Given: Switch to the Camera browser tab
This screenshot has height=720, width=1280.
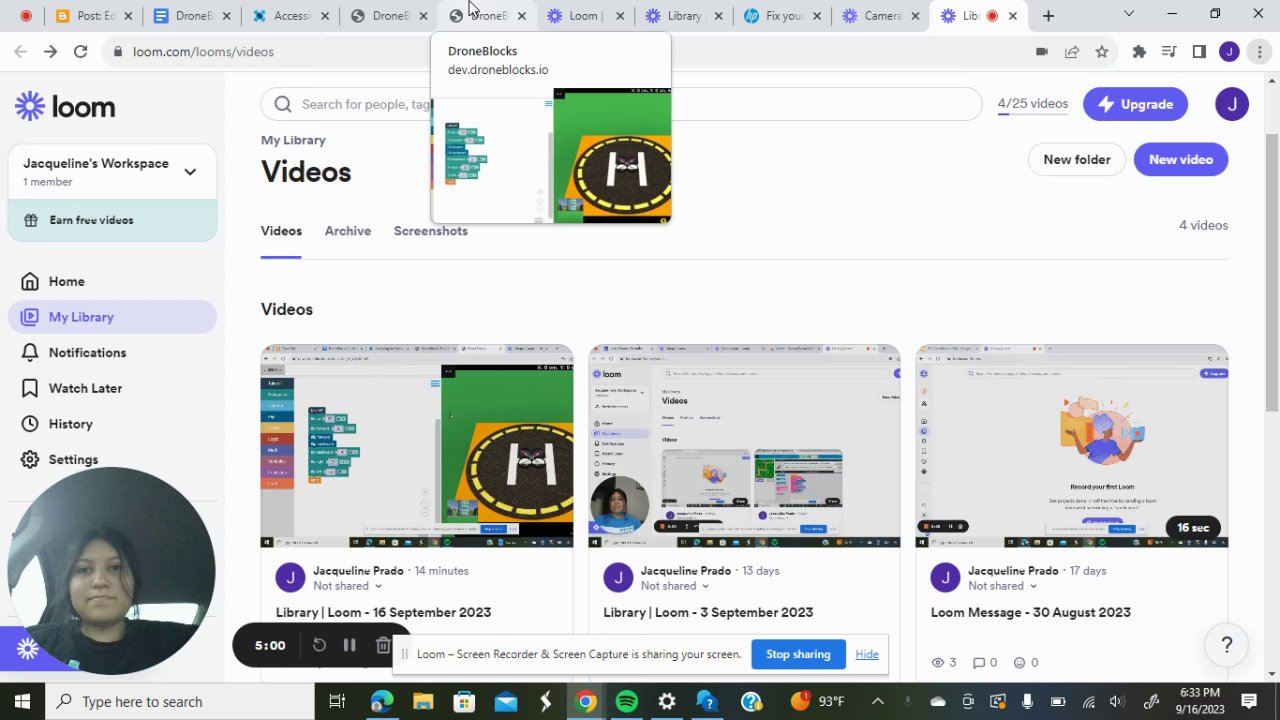Looking at the screenshot, I should pos(881,16).
